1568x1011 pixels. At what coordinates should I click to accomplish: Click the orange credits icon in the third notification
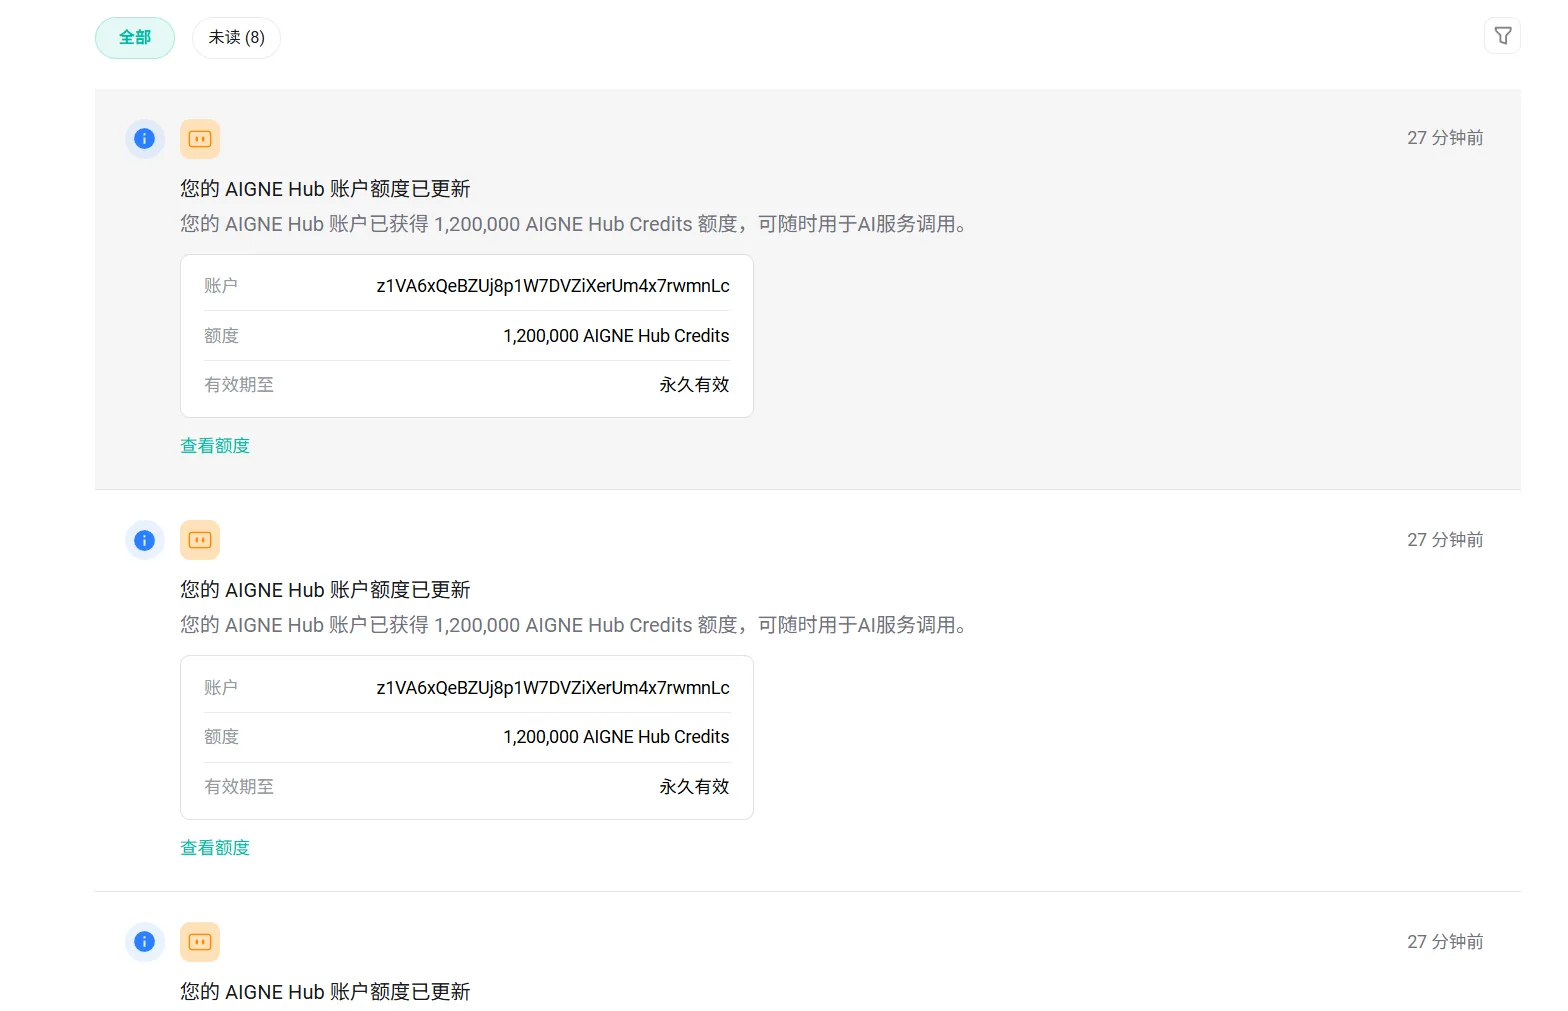(200, 942)
